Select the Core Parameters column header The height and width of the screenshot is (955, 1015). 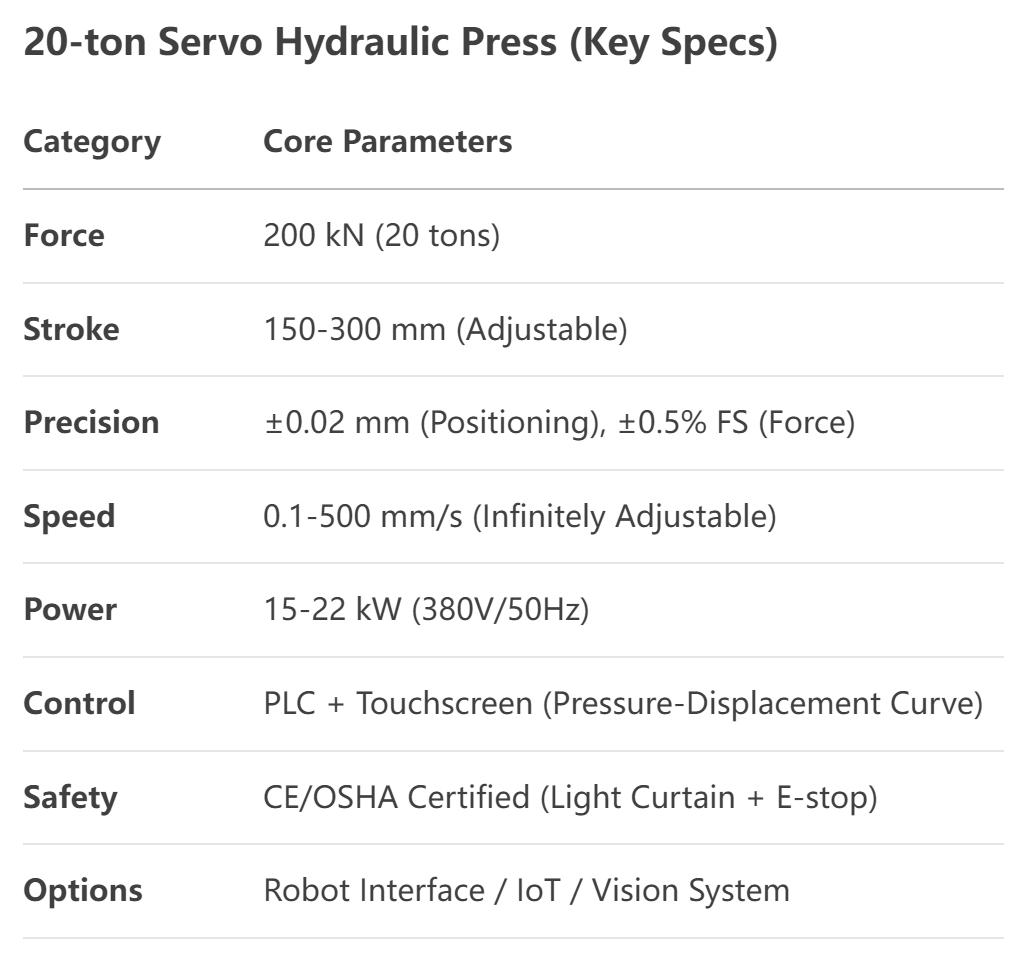coord(388,141)
